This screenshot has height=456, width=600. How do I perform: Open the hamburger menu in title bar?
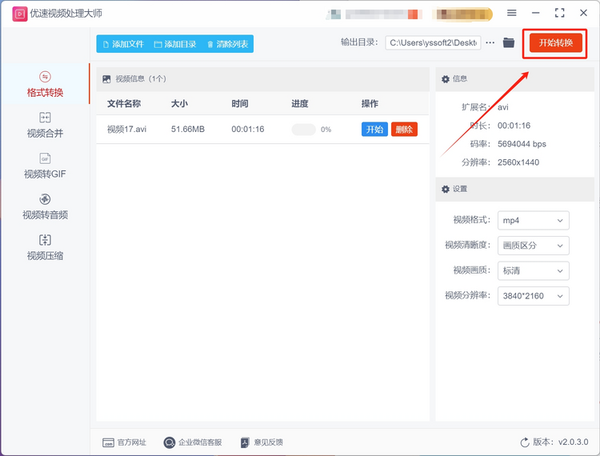(512, 13)
